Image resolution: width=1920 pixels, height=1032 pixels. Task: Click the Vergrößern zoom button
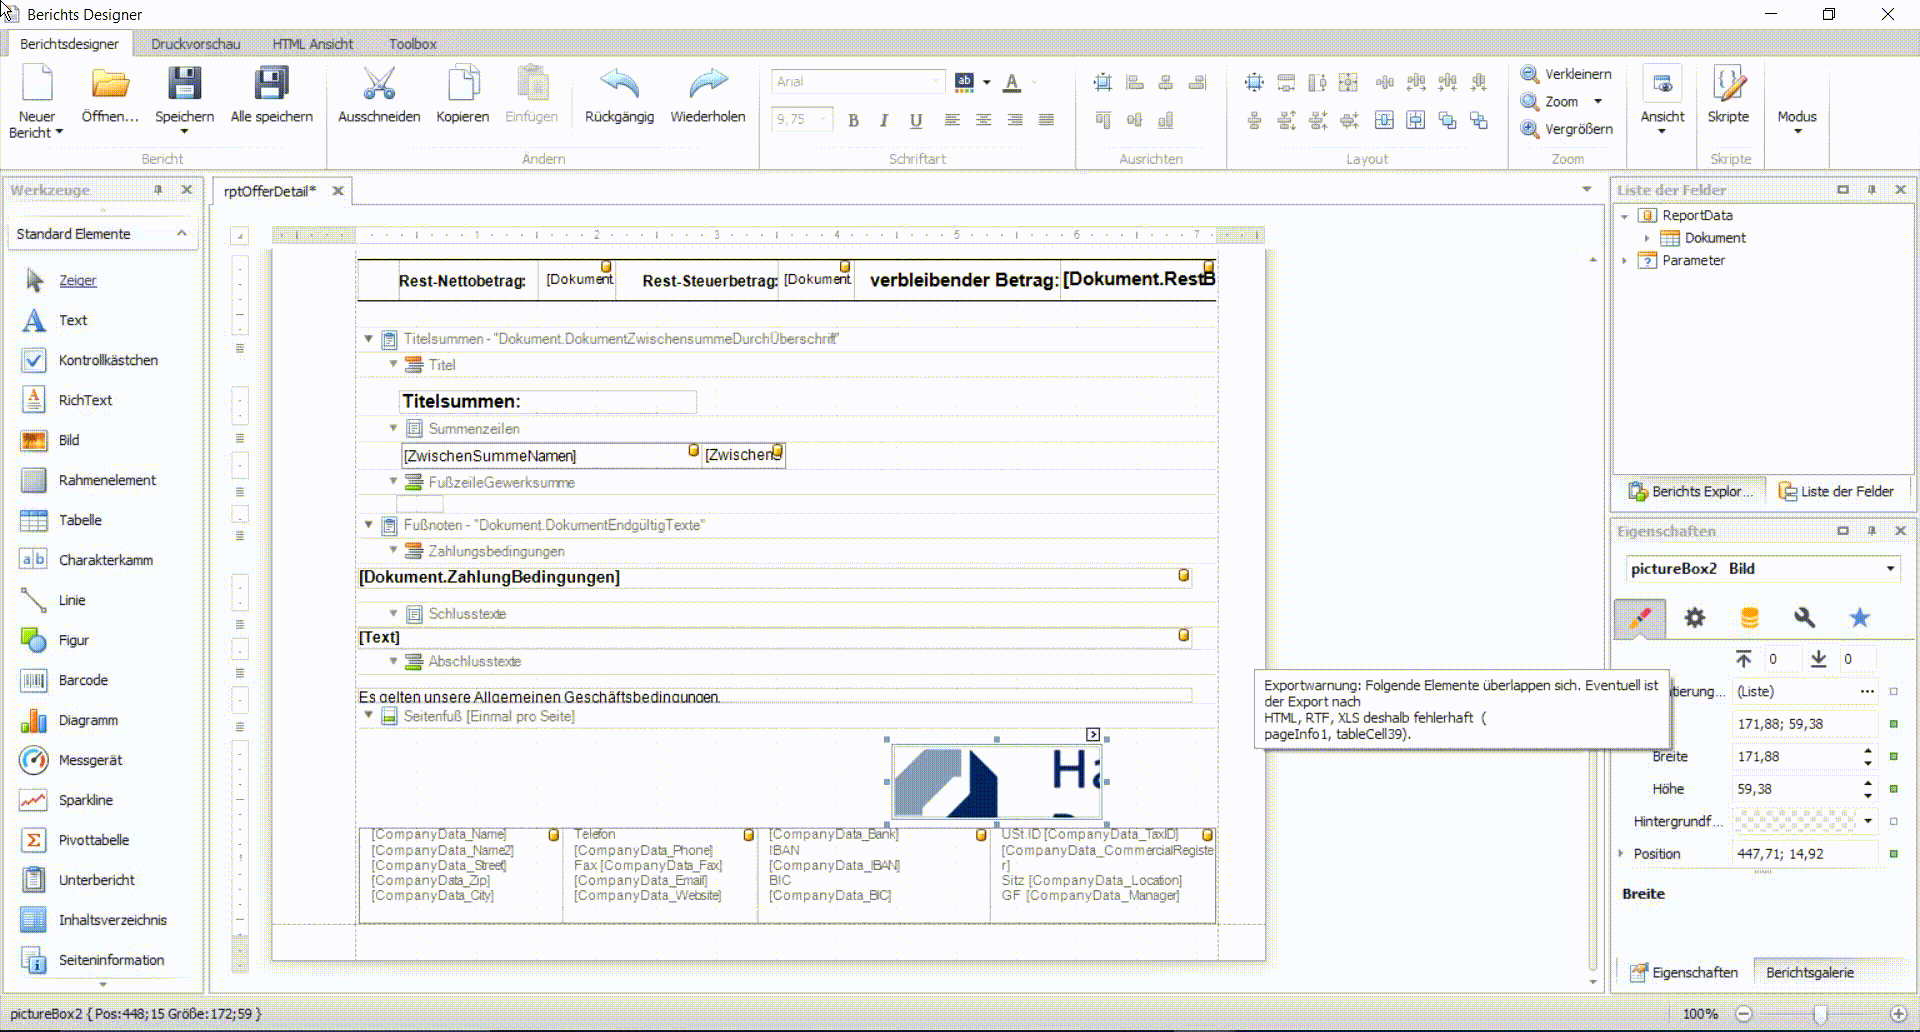(1567, 129)
